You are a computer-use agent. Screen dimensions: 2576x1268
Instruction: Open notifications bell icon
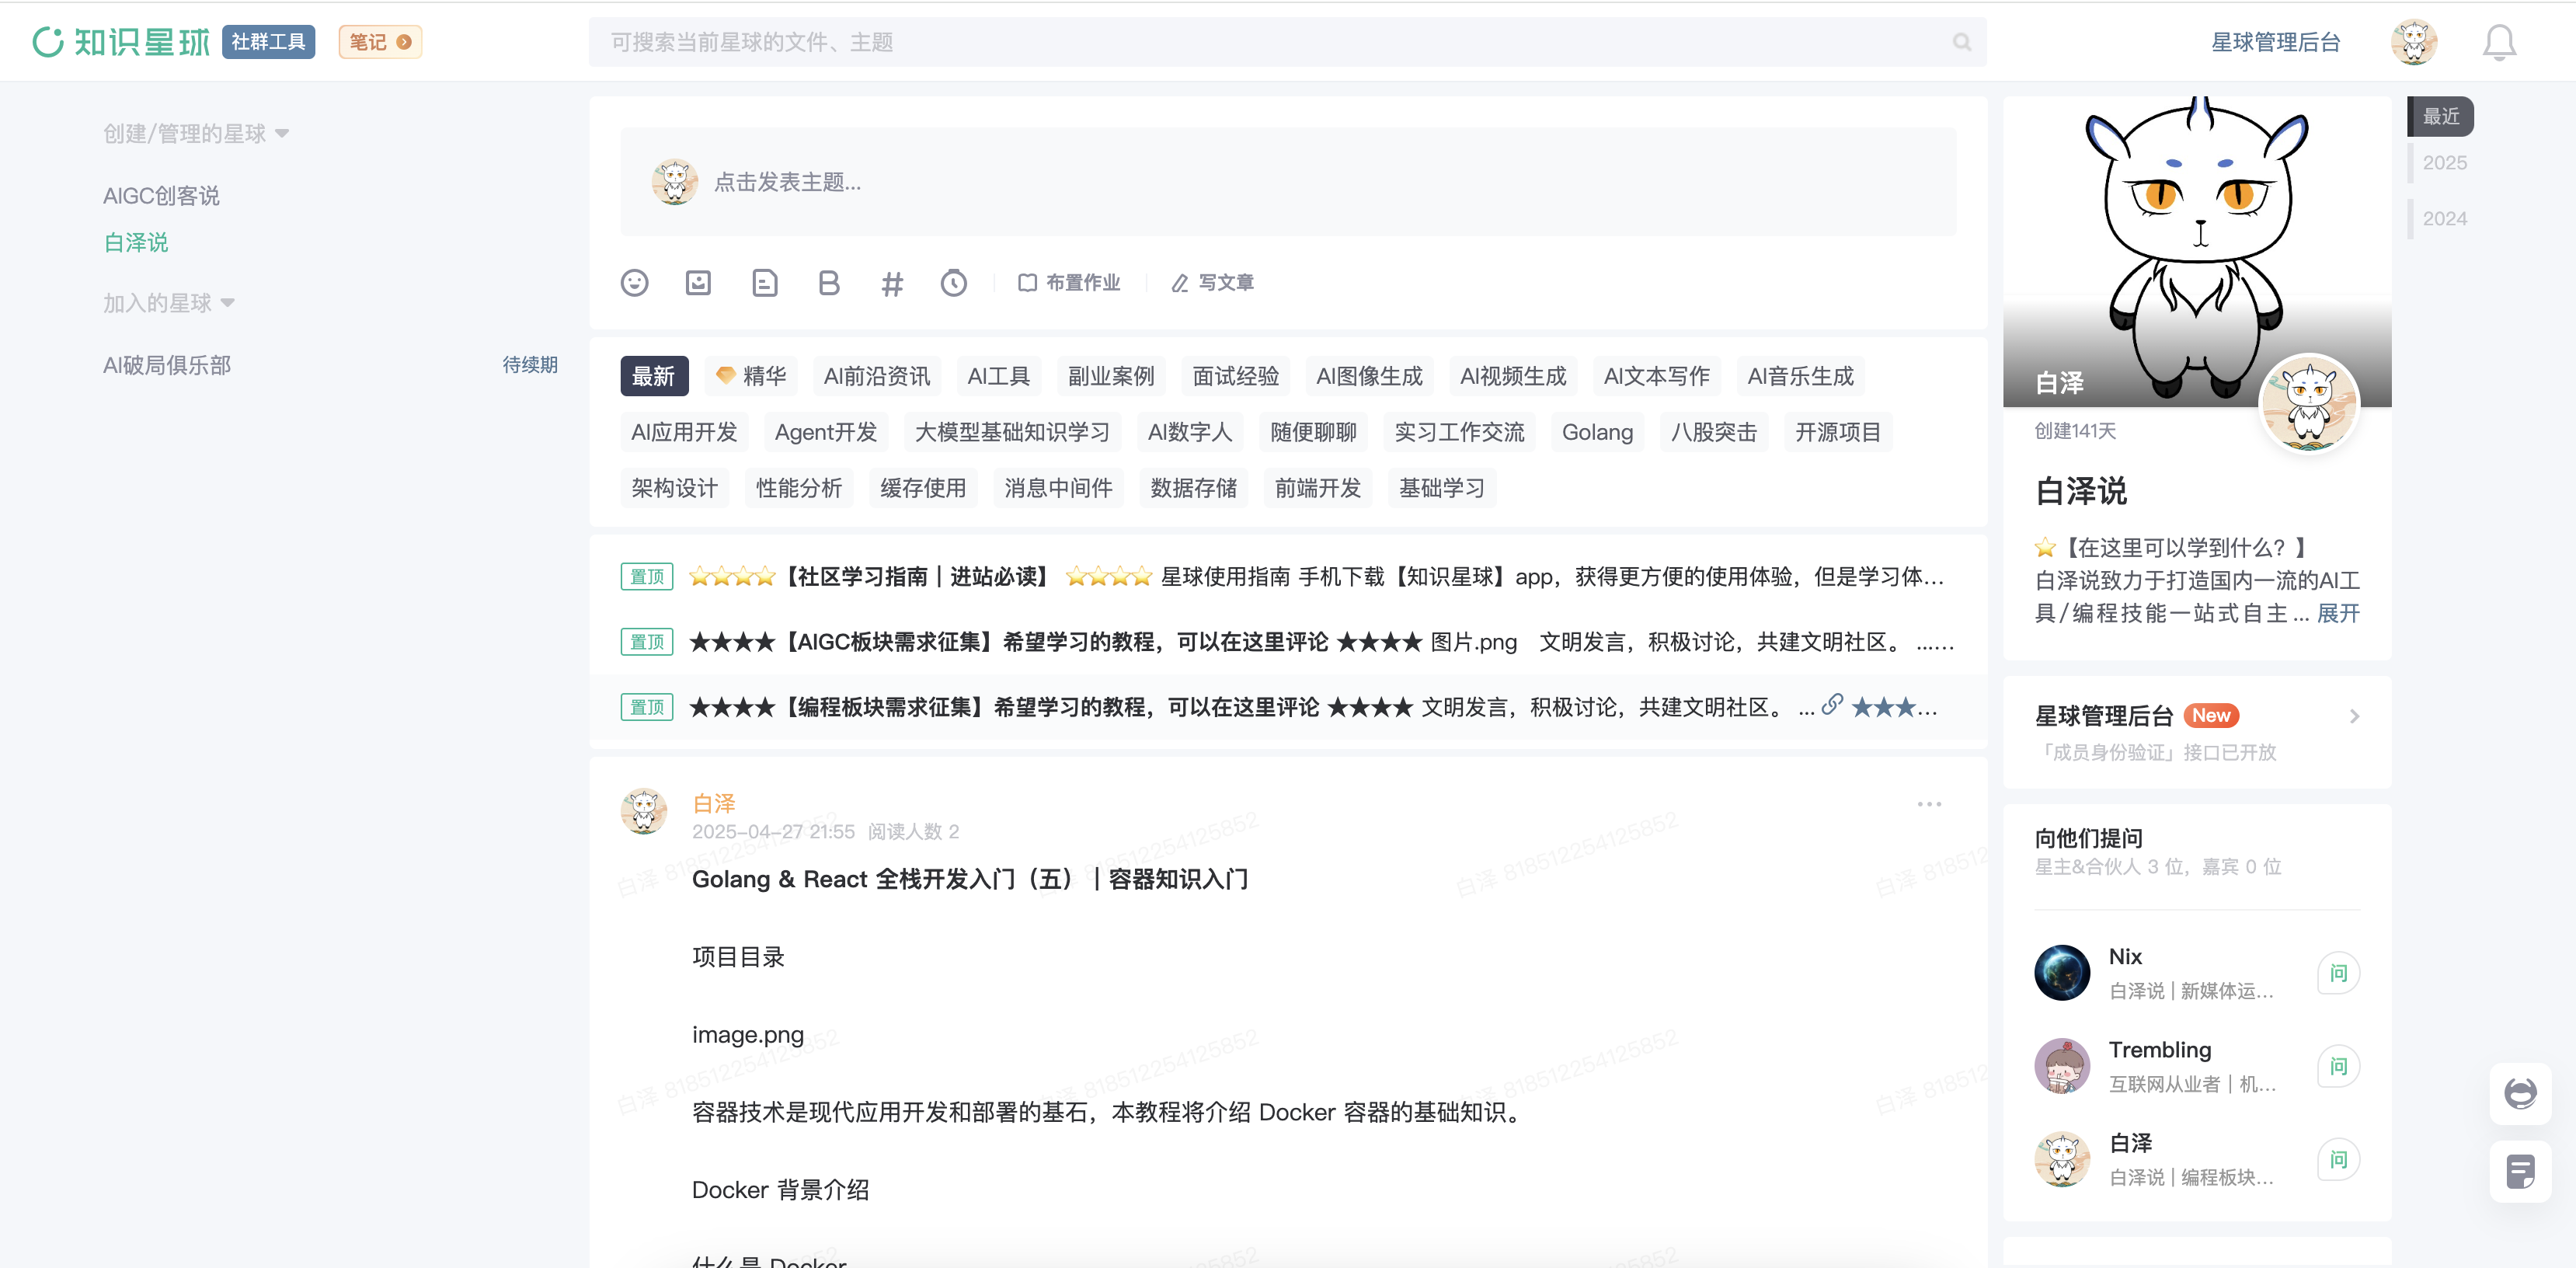(2499, 42)
